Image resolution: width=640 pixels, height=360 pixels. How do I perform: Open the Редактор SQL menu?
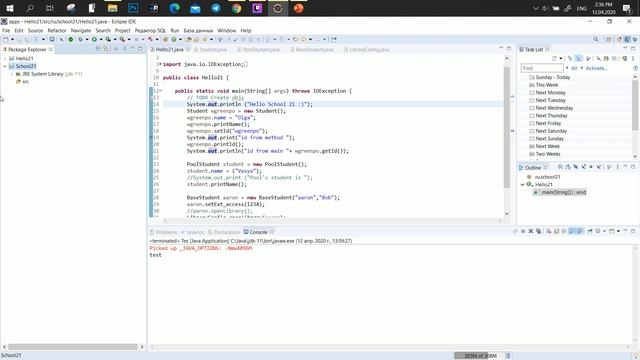pyautogui.click(x=150, y=31)
